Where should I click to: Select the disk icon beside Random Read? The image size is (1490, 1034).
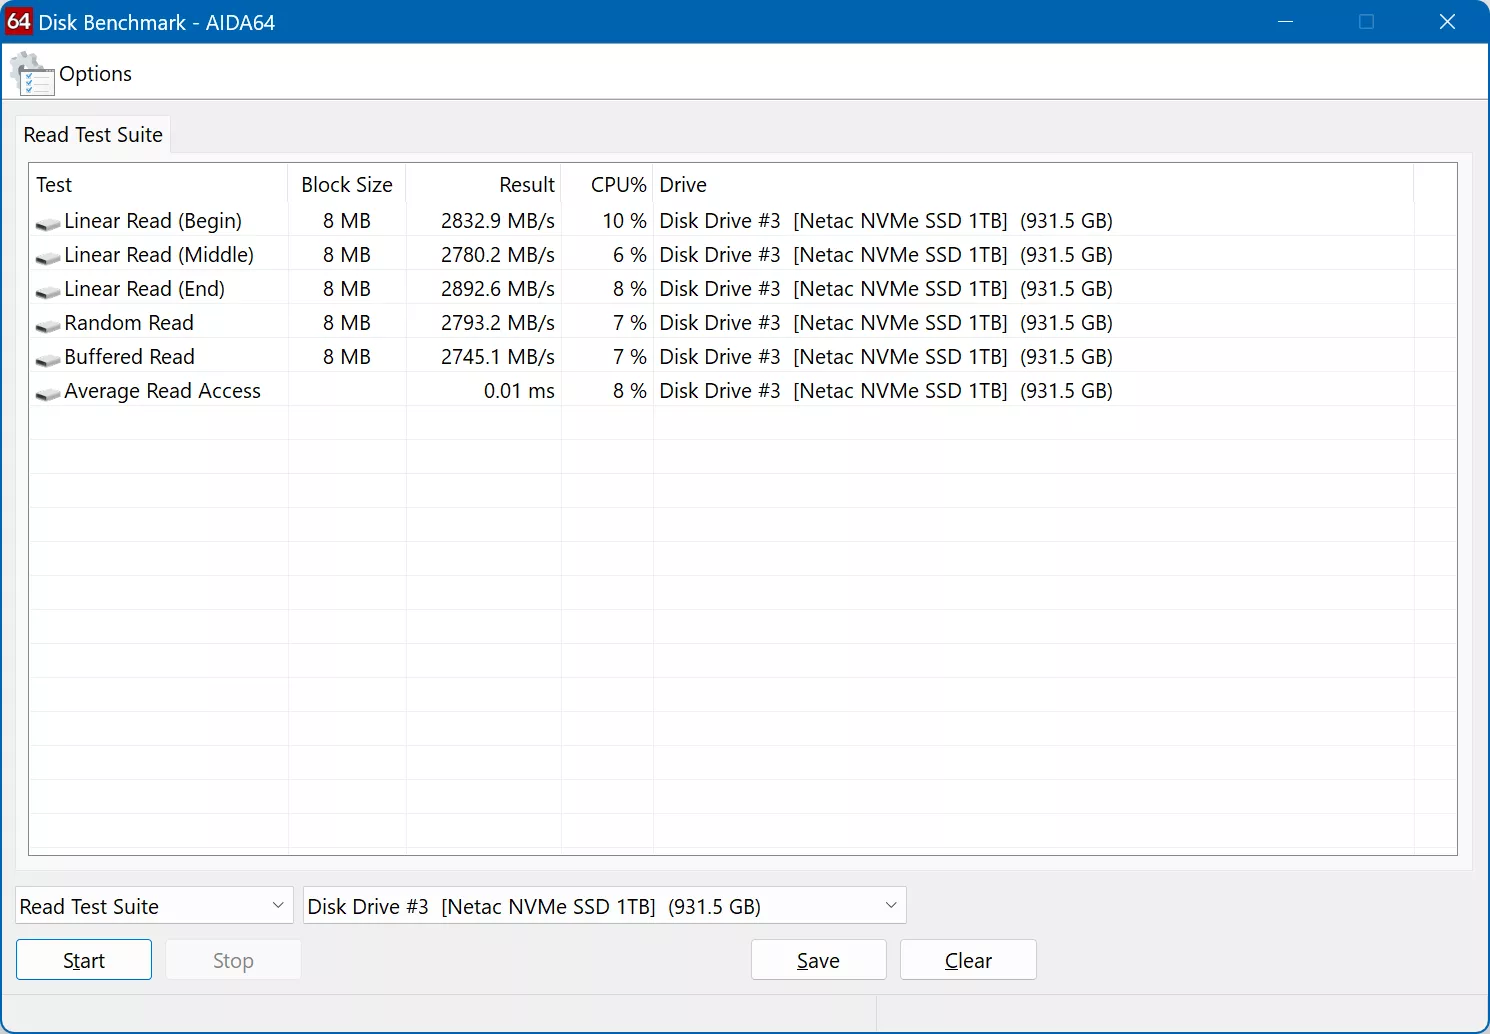(48, 325)
